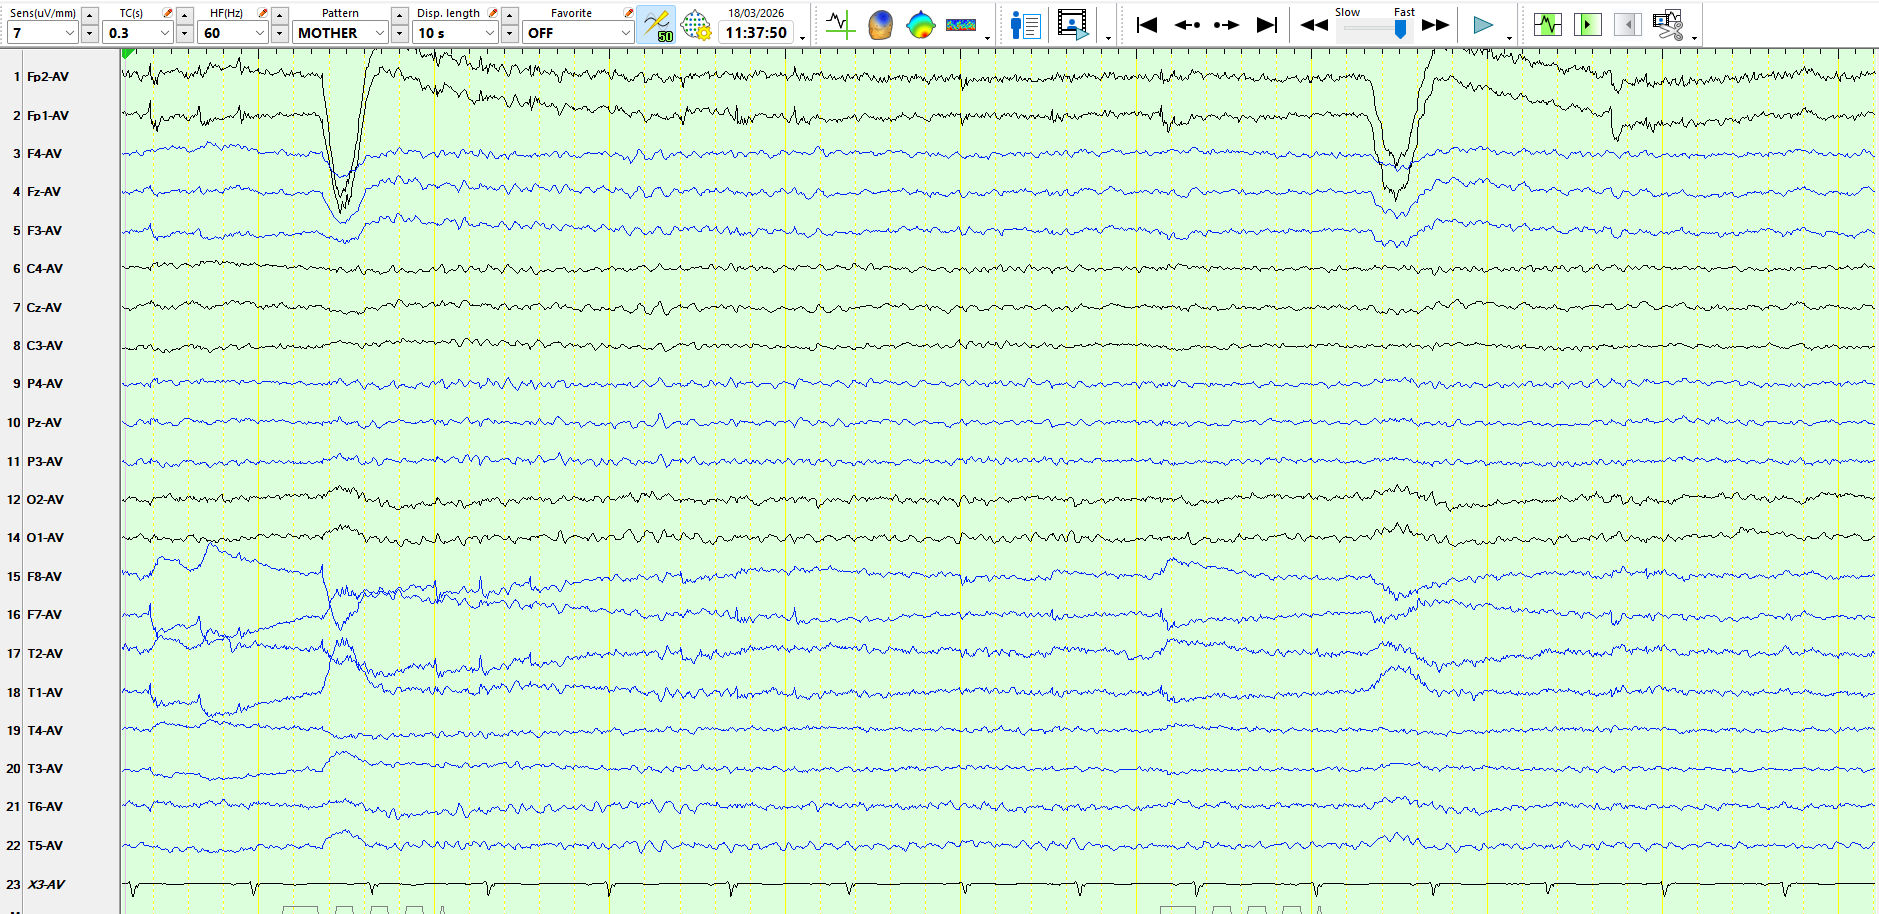Select the O2-AV channel label
Screen dimensions: 1879x914
pos(45,500)
